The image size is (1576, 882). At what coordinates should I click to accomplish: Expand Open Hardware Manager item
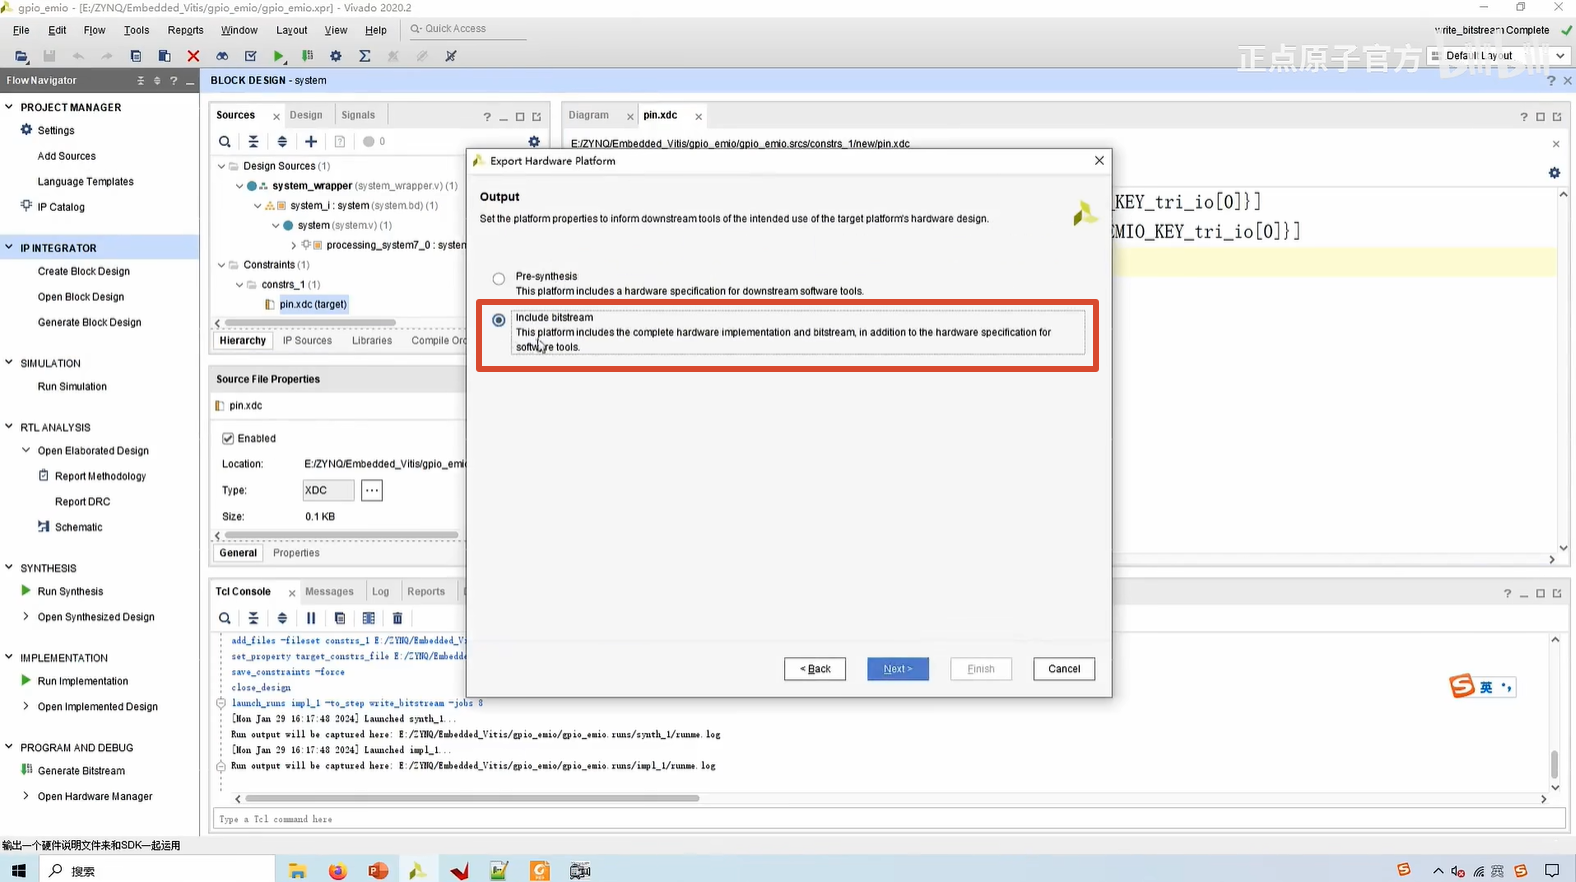pyautogui.click(x=26, y=796)
